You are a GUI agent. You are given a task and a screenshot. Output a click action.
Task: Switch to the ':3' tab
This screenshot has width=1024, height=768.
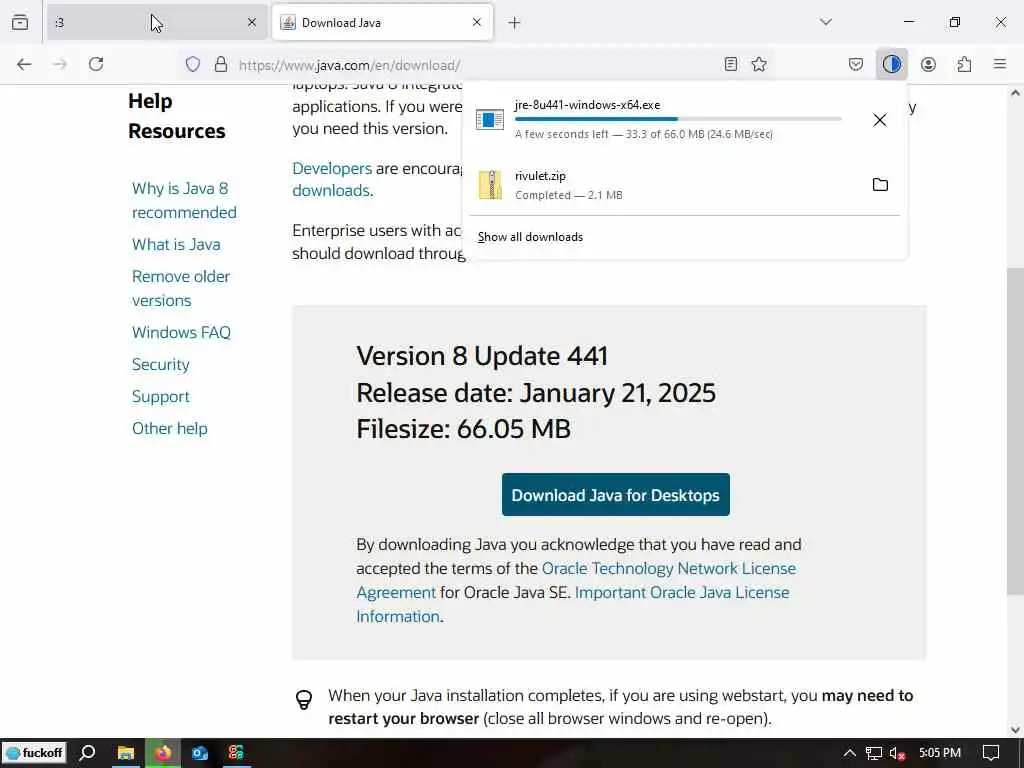[157, 23]
